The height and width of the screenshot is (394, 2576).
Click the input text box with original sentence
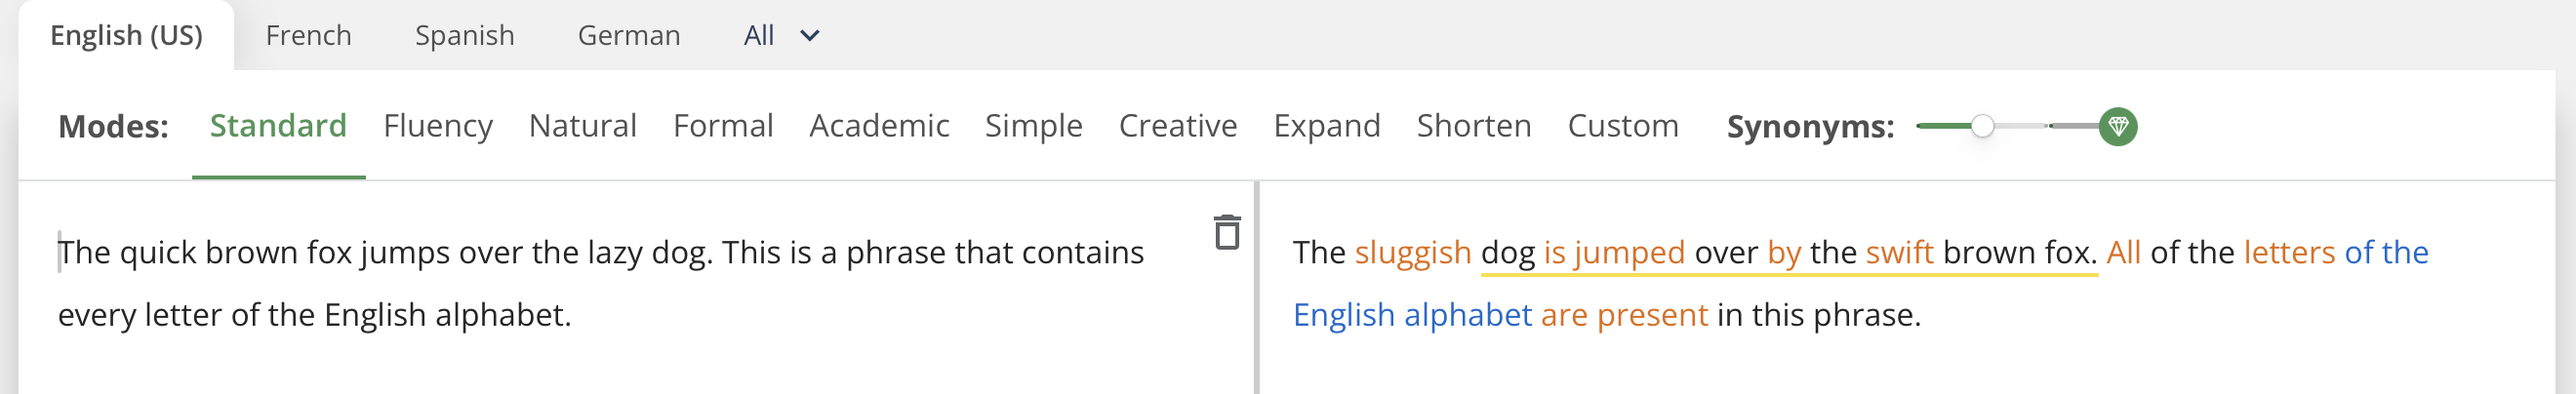coord(600,284)
